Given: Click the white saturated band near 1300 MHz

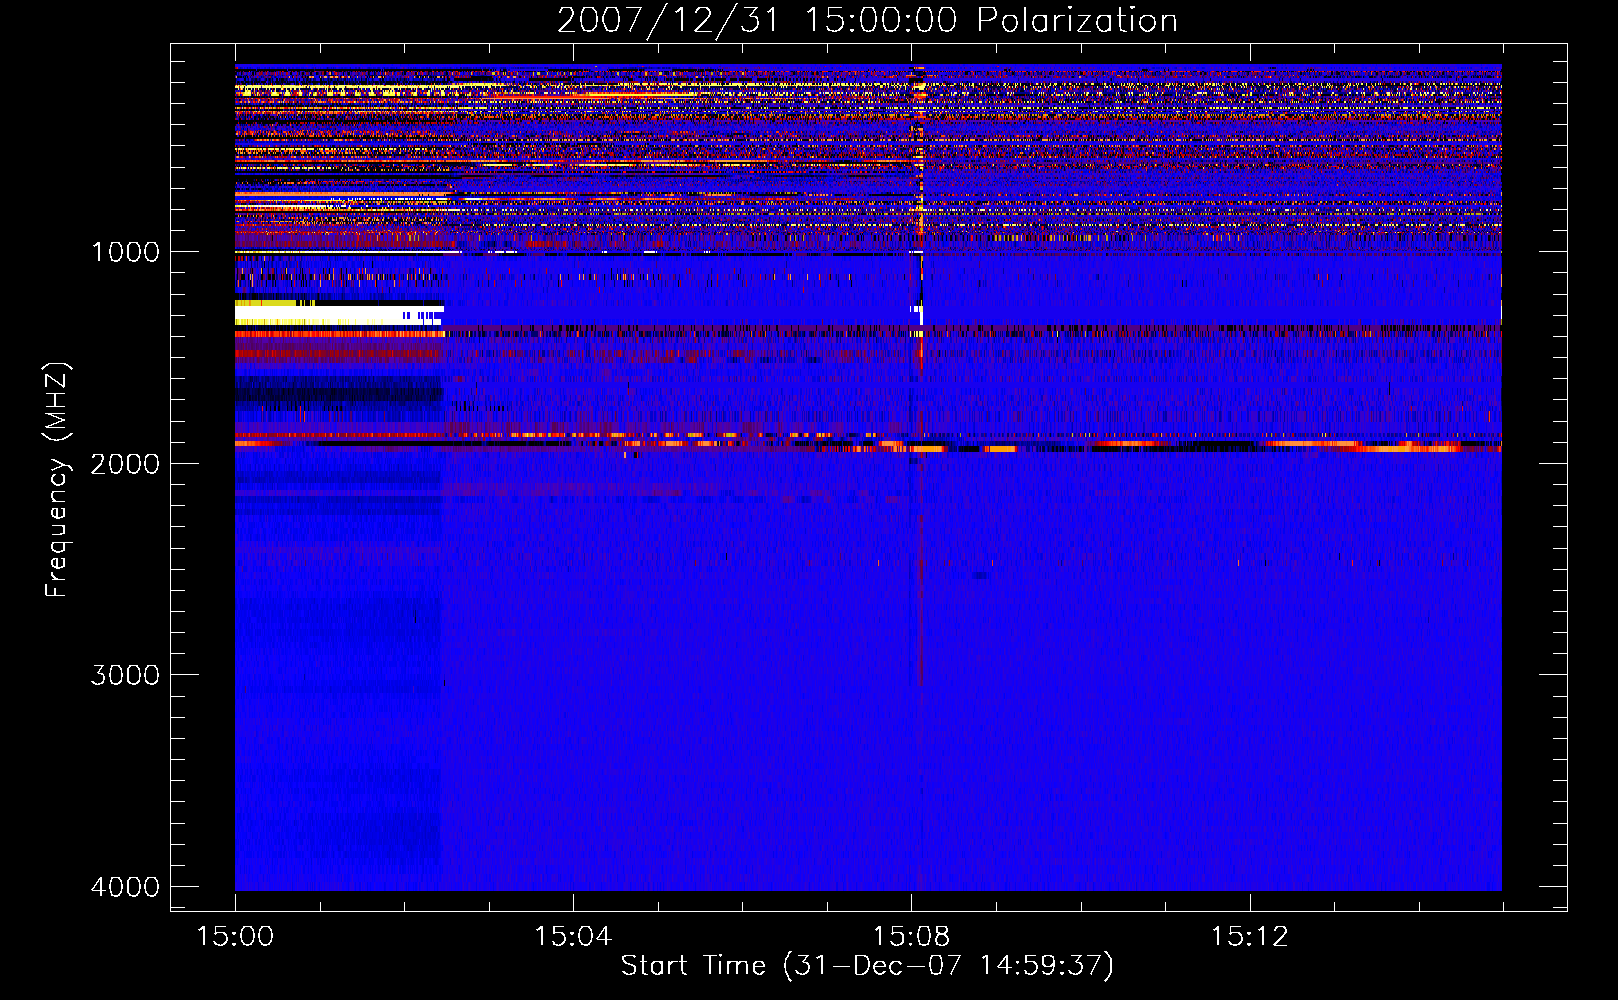Looking at the screenshot, I should [339, 314].
